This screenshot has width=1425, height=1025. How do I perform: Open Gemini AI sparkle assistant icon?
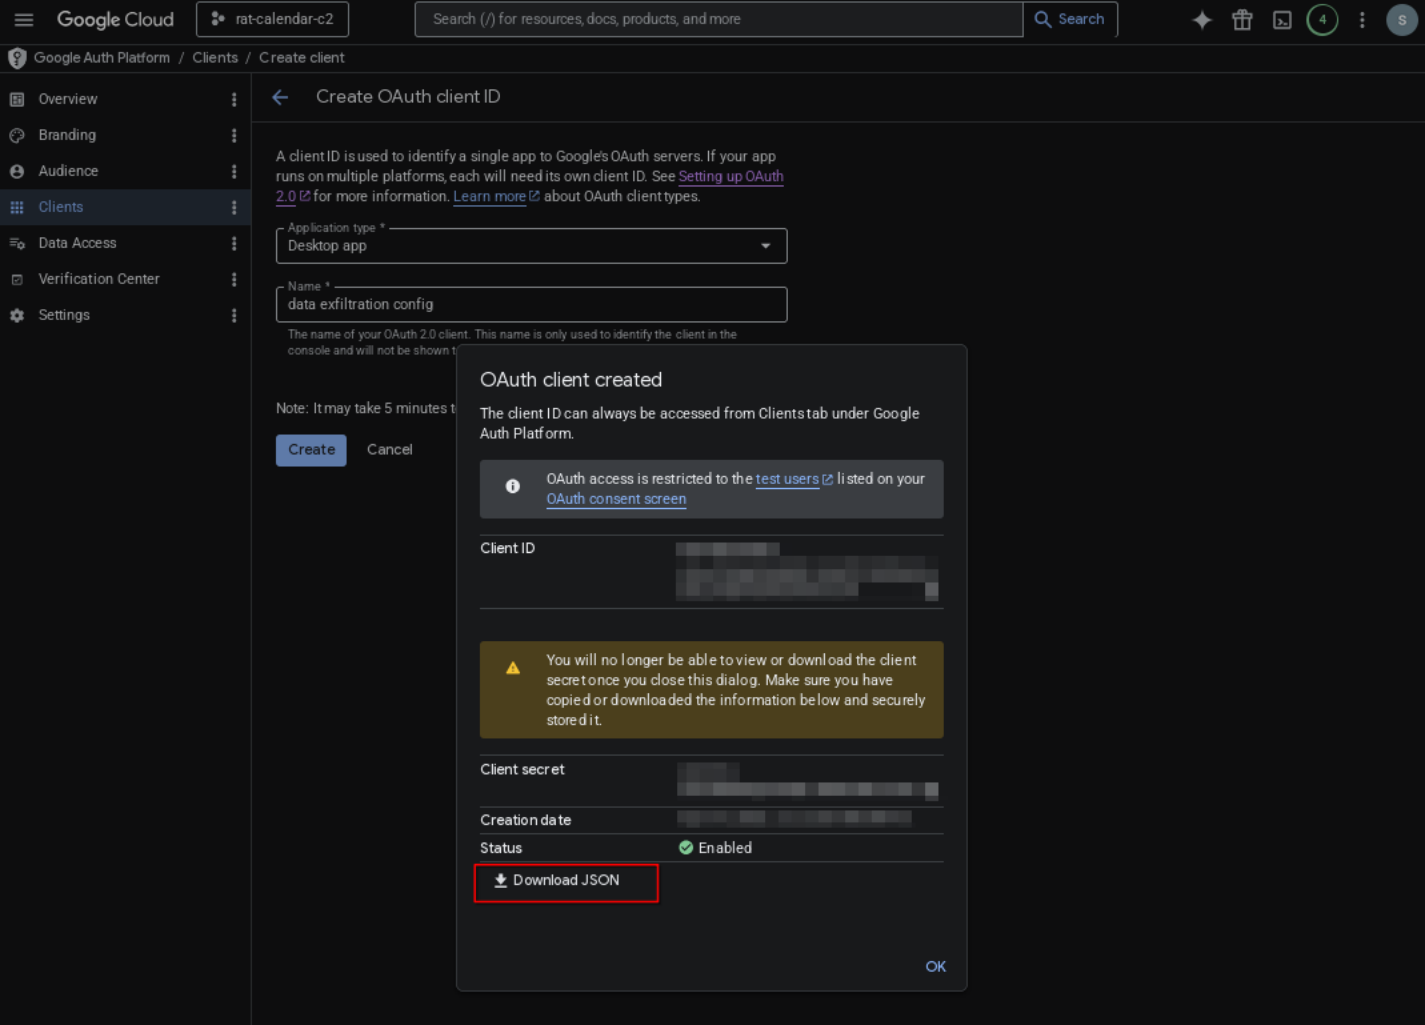click(1202, 20)
